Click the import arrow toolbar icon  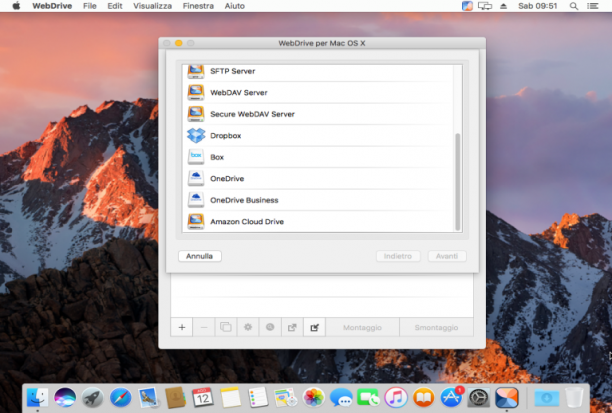click(314, 327)
